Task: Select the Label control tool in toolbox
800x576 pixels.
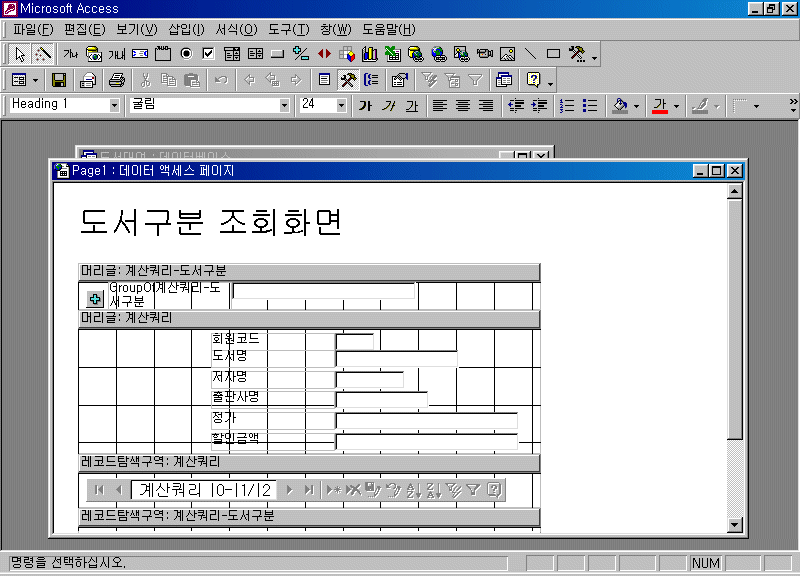Action: 70,54
